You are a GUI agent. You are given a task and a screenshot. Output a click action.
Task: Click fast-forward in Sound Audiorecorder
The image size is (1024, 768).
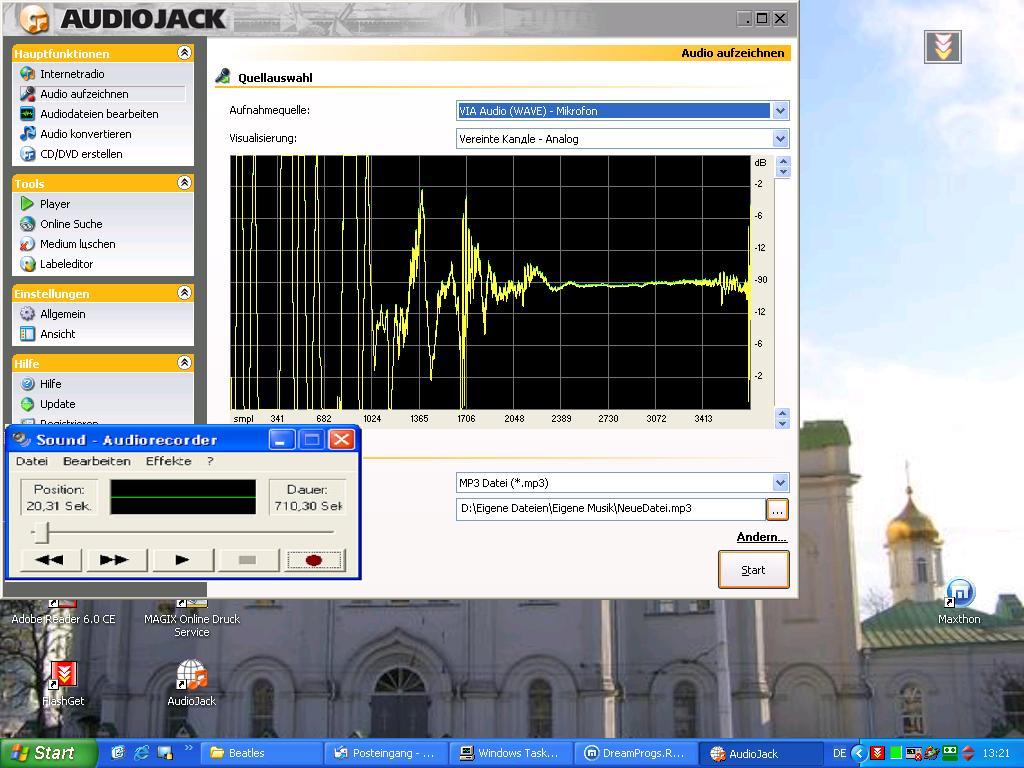click(115, 560)
